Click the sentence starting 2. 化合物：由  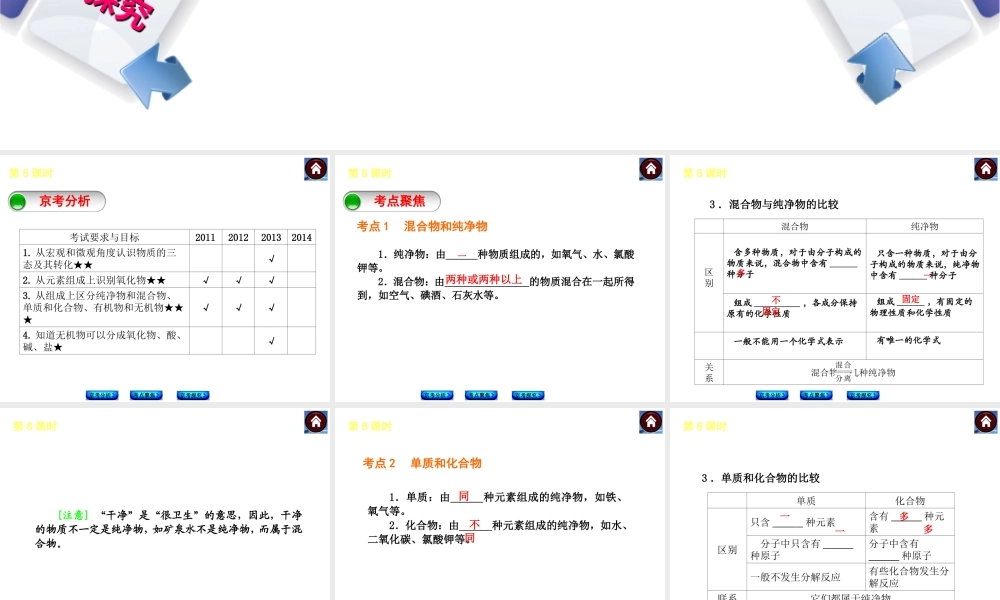[x=498, y=532]
